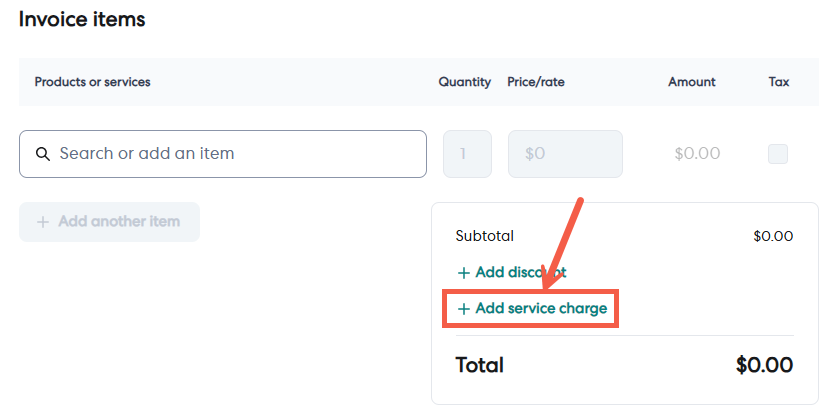This screenshot has width=839, height=420.
Task: Click the plus icon beside Add another item
Action: (x=43, y=222)
